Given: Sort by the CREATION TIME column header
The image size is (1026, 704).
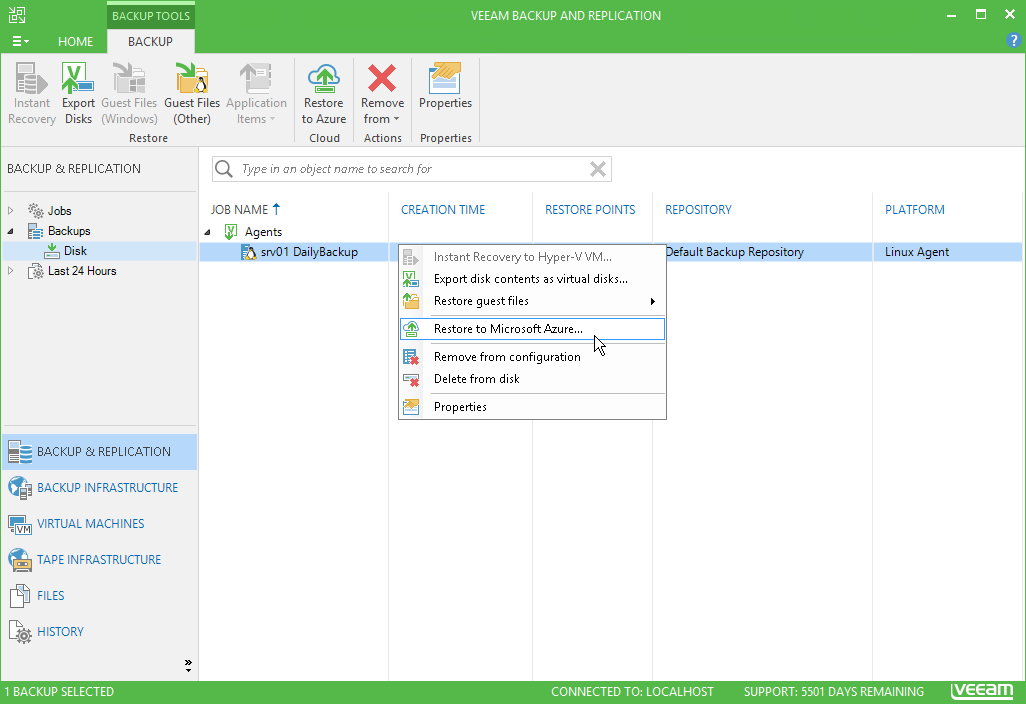Looking at the screenshot, I should 443,209.
